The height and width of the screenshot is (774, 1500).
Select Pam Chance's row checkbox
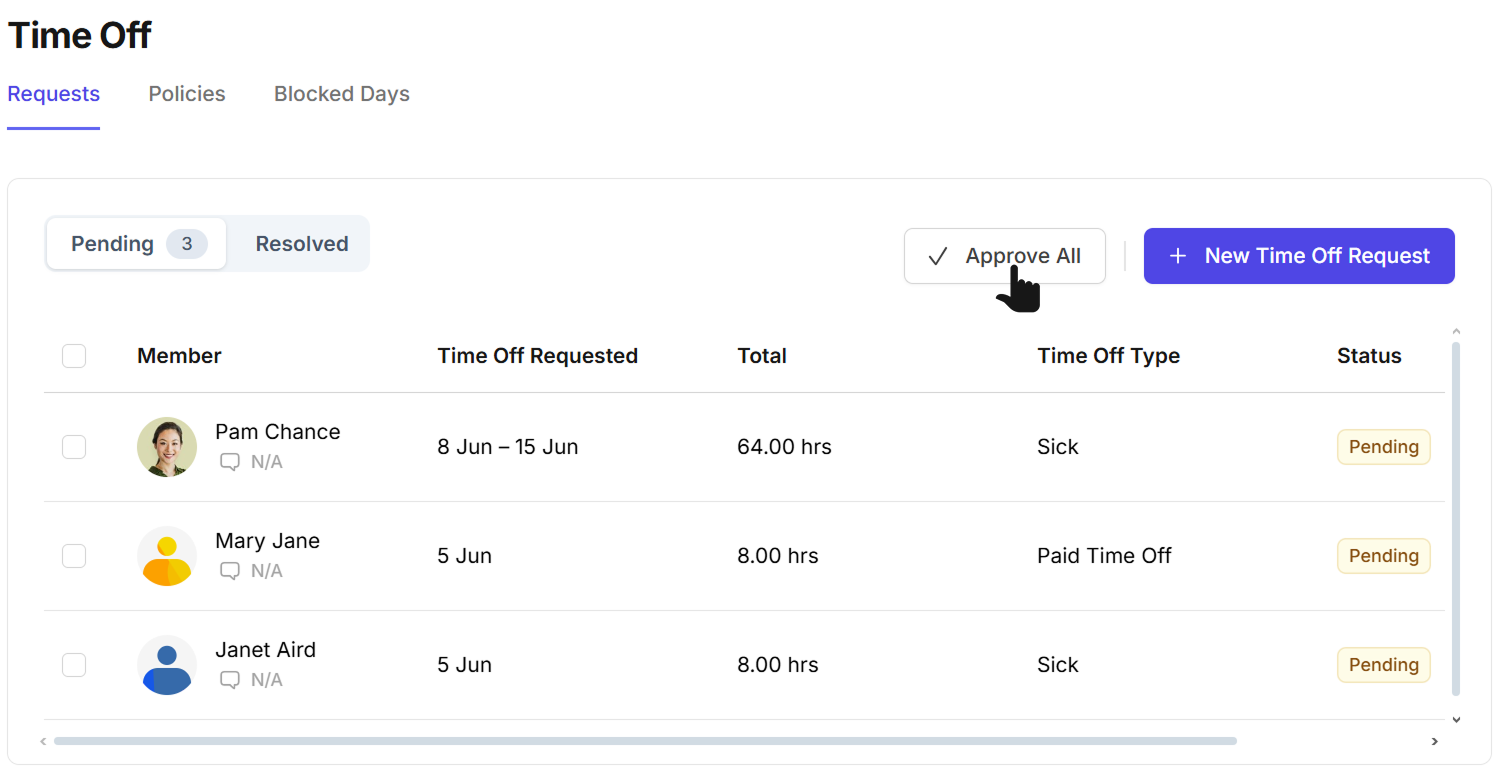coord(74,447)
